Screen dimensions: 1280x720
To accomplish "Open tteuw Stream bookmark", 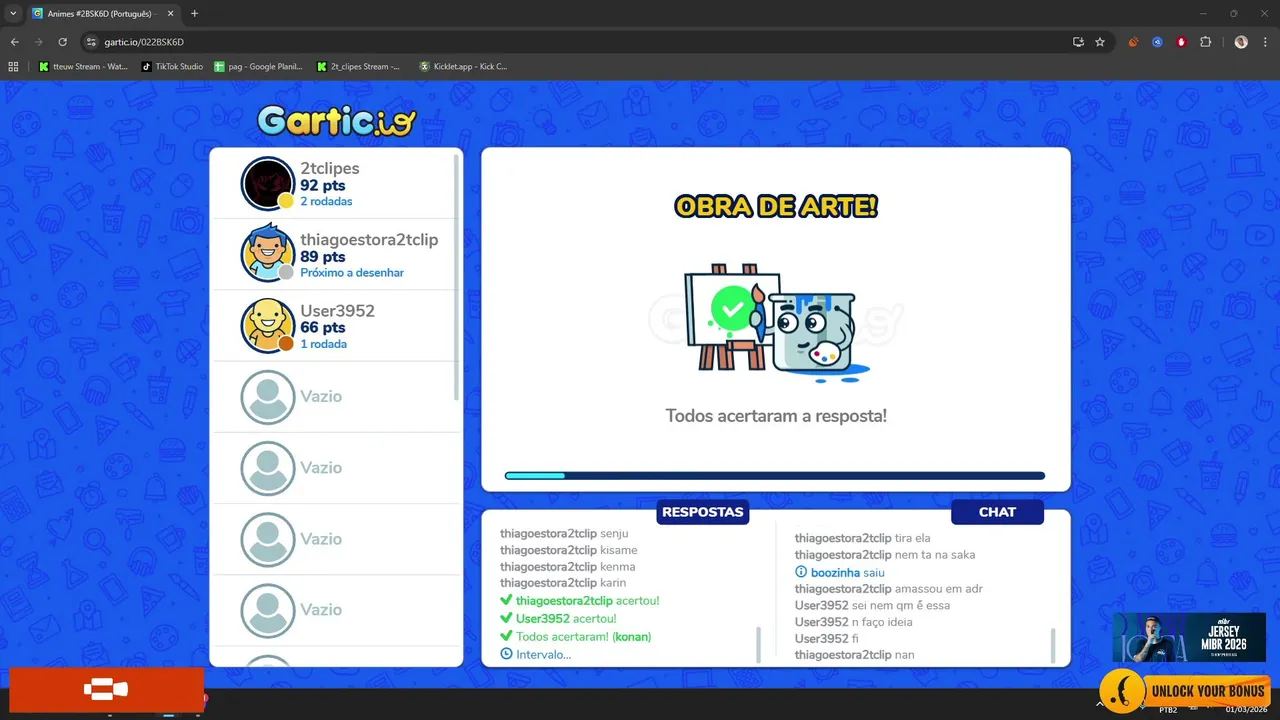I will (83, 67).
